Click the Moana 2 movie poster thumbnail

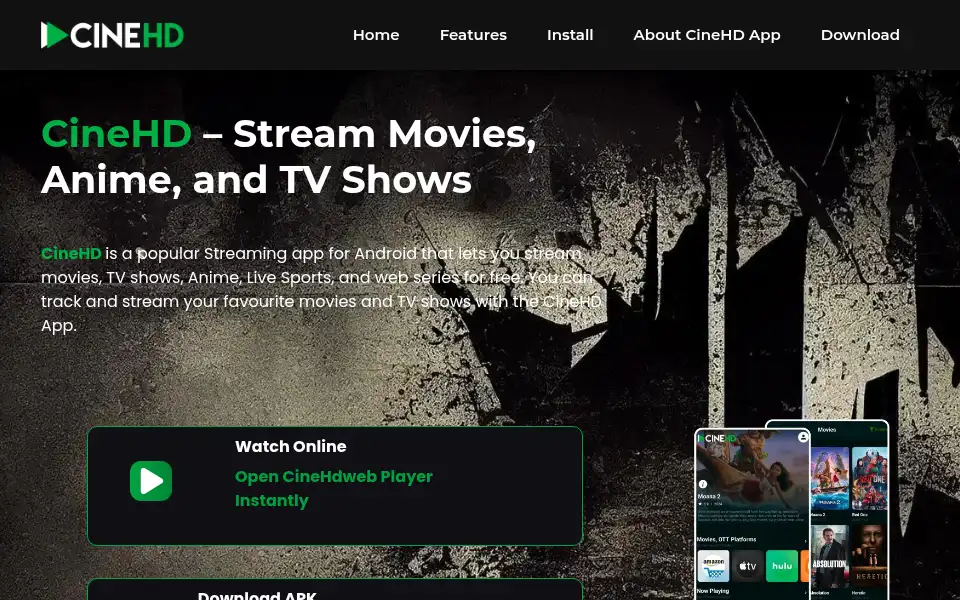click(830, 478)
